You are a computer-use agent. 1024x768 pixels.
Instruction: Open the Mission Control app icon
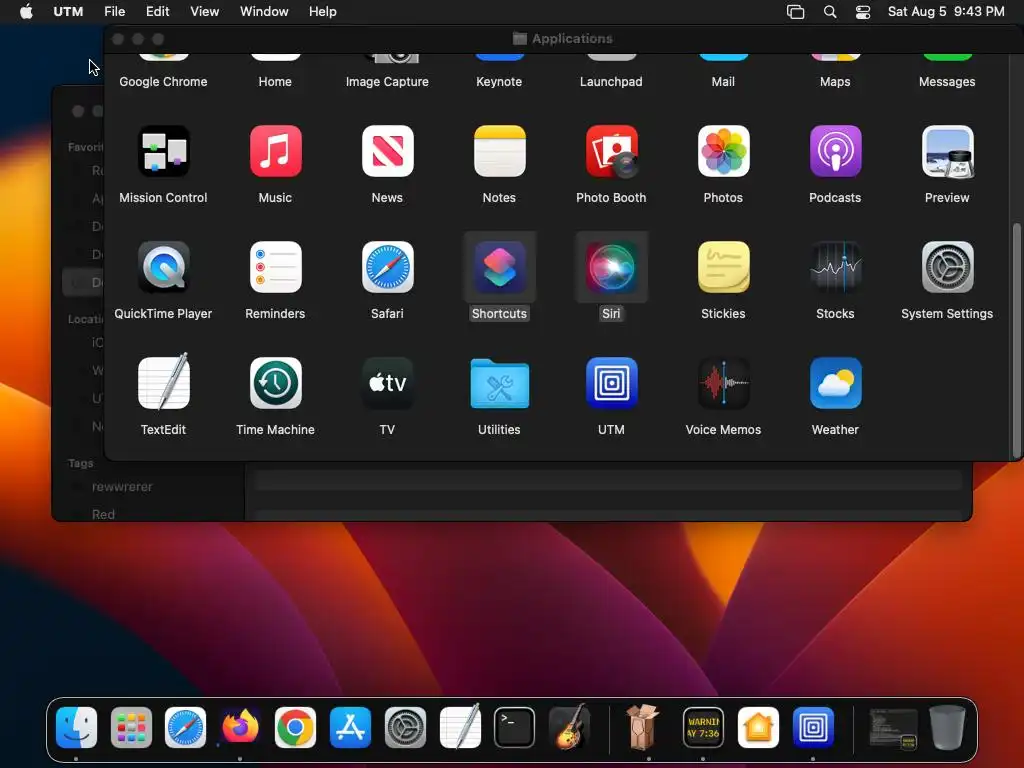(x=163, y=152)
